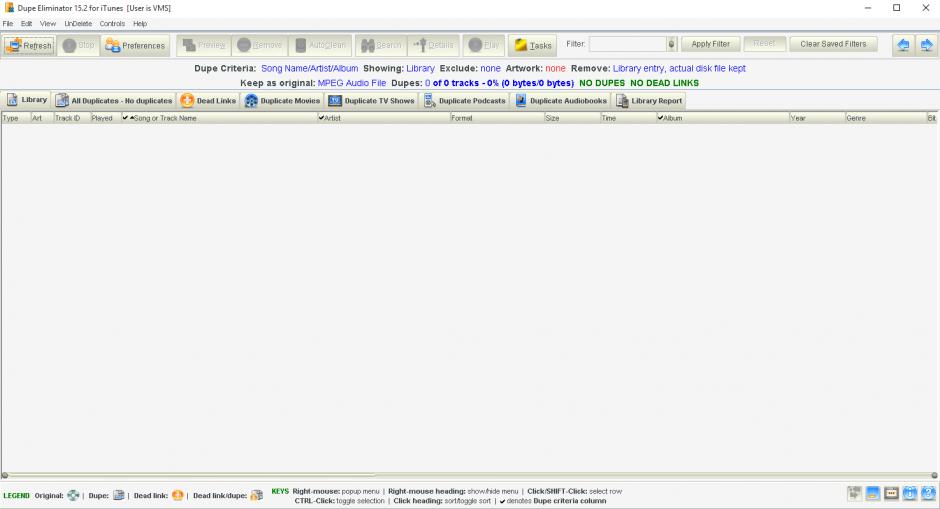This screenshot has height=509, width=940.
Task: Switch to the Dead Links tab
Action: (208, 101)
